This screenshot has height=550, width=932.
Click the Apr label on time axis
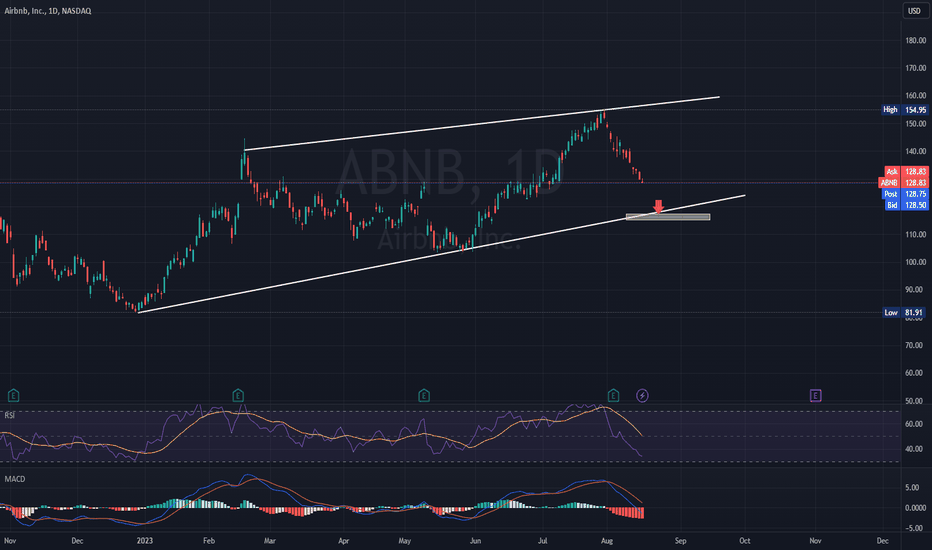pyautogui.click(x=344, y=540)
